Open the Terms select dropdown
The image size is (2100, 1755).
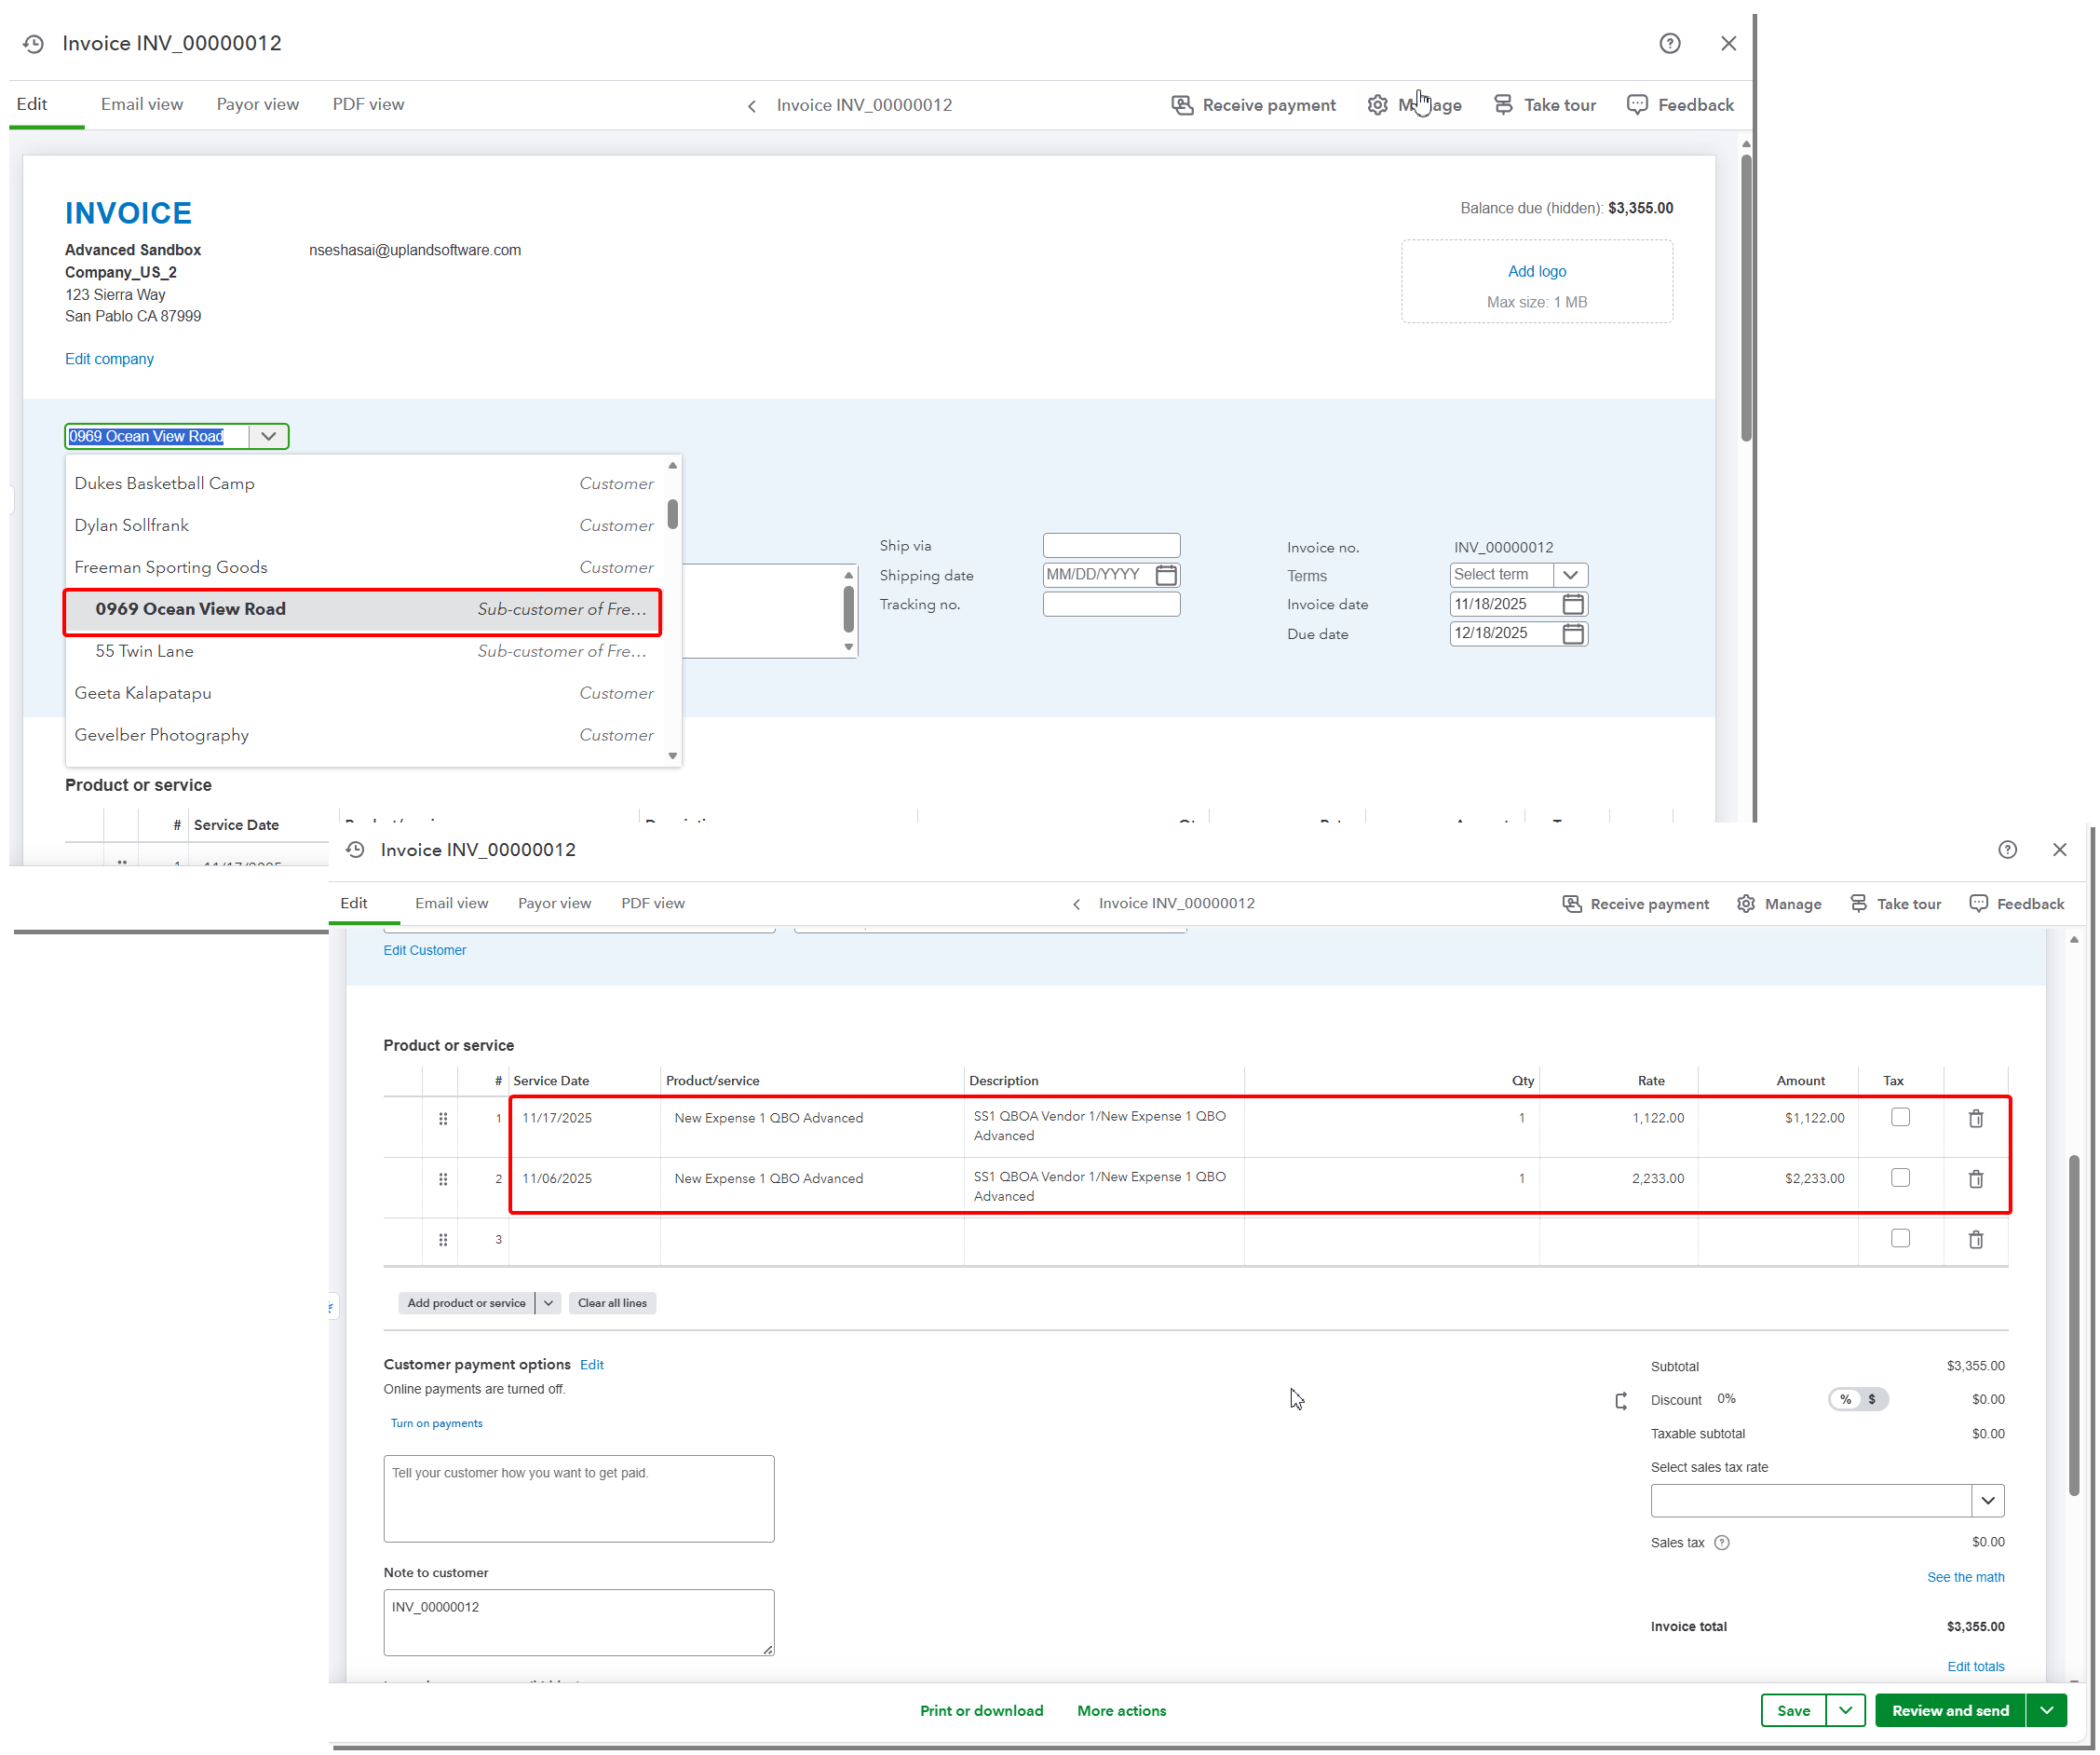pos(1569,575)
